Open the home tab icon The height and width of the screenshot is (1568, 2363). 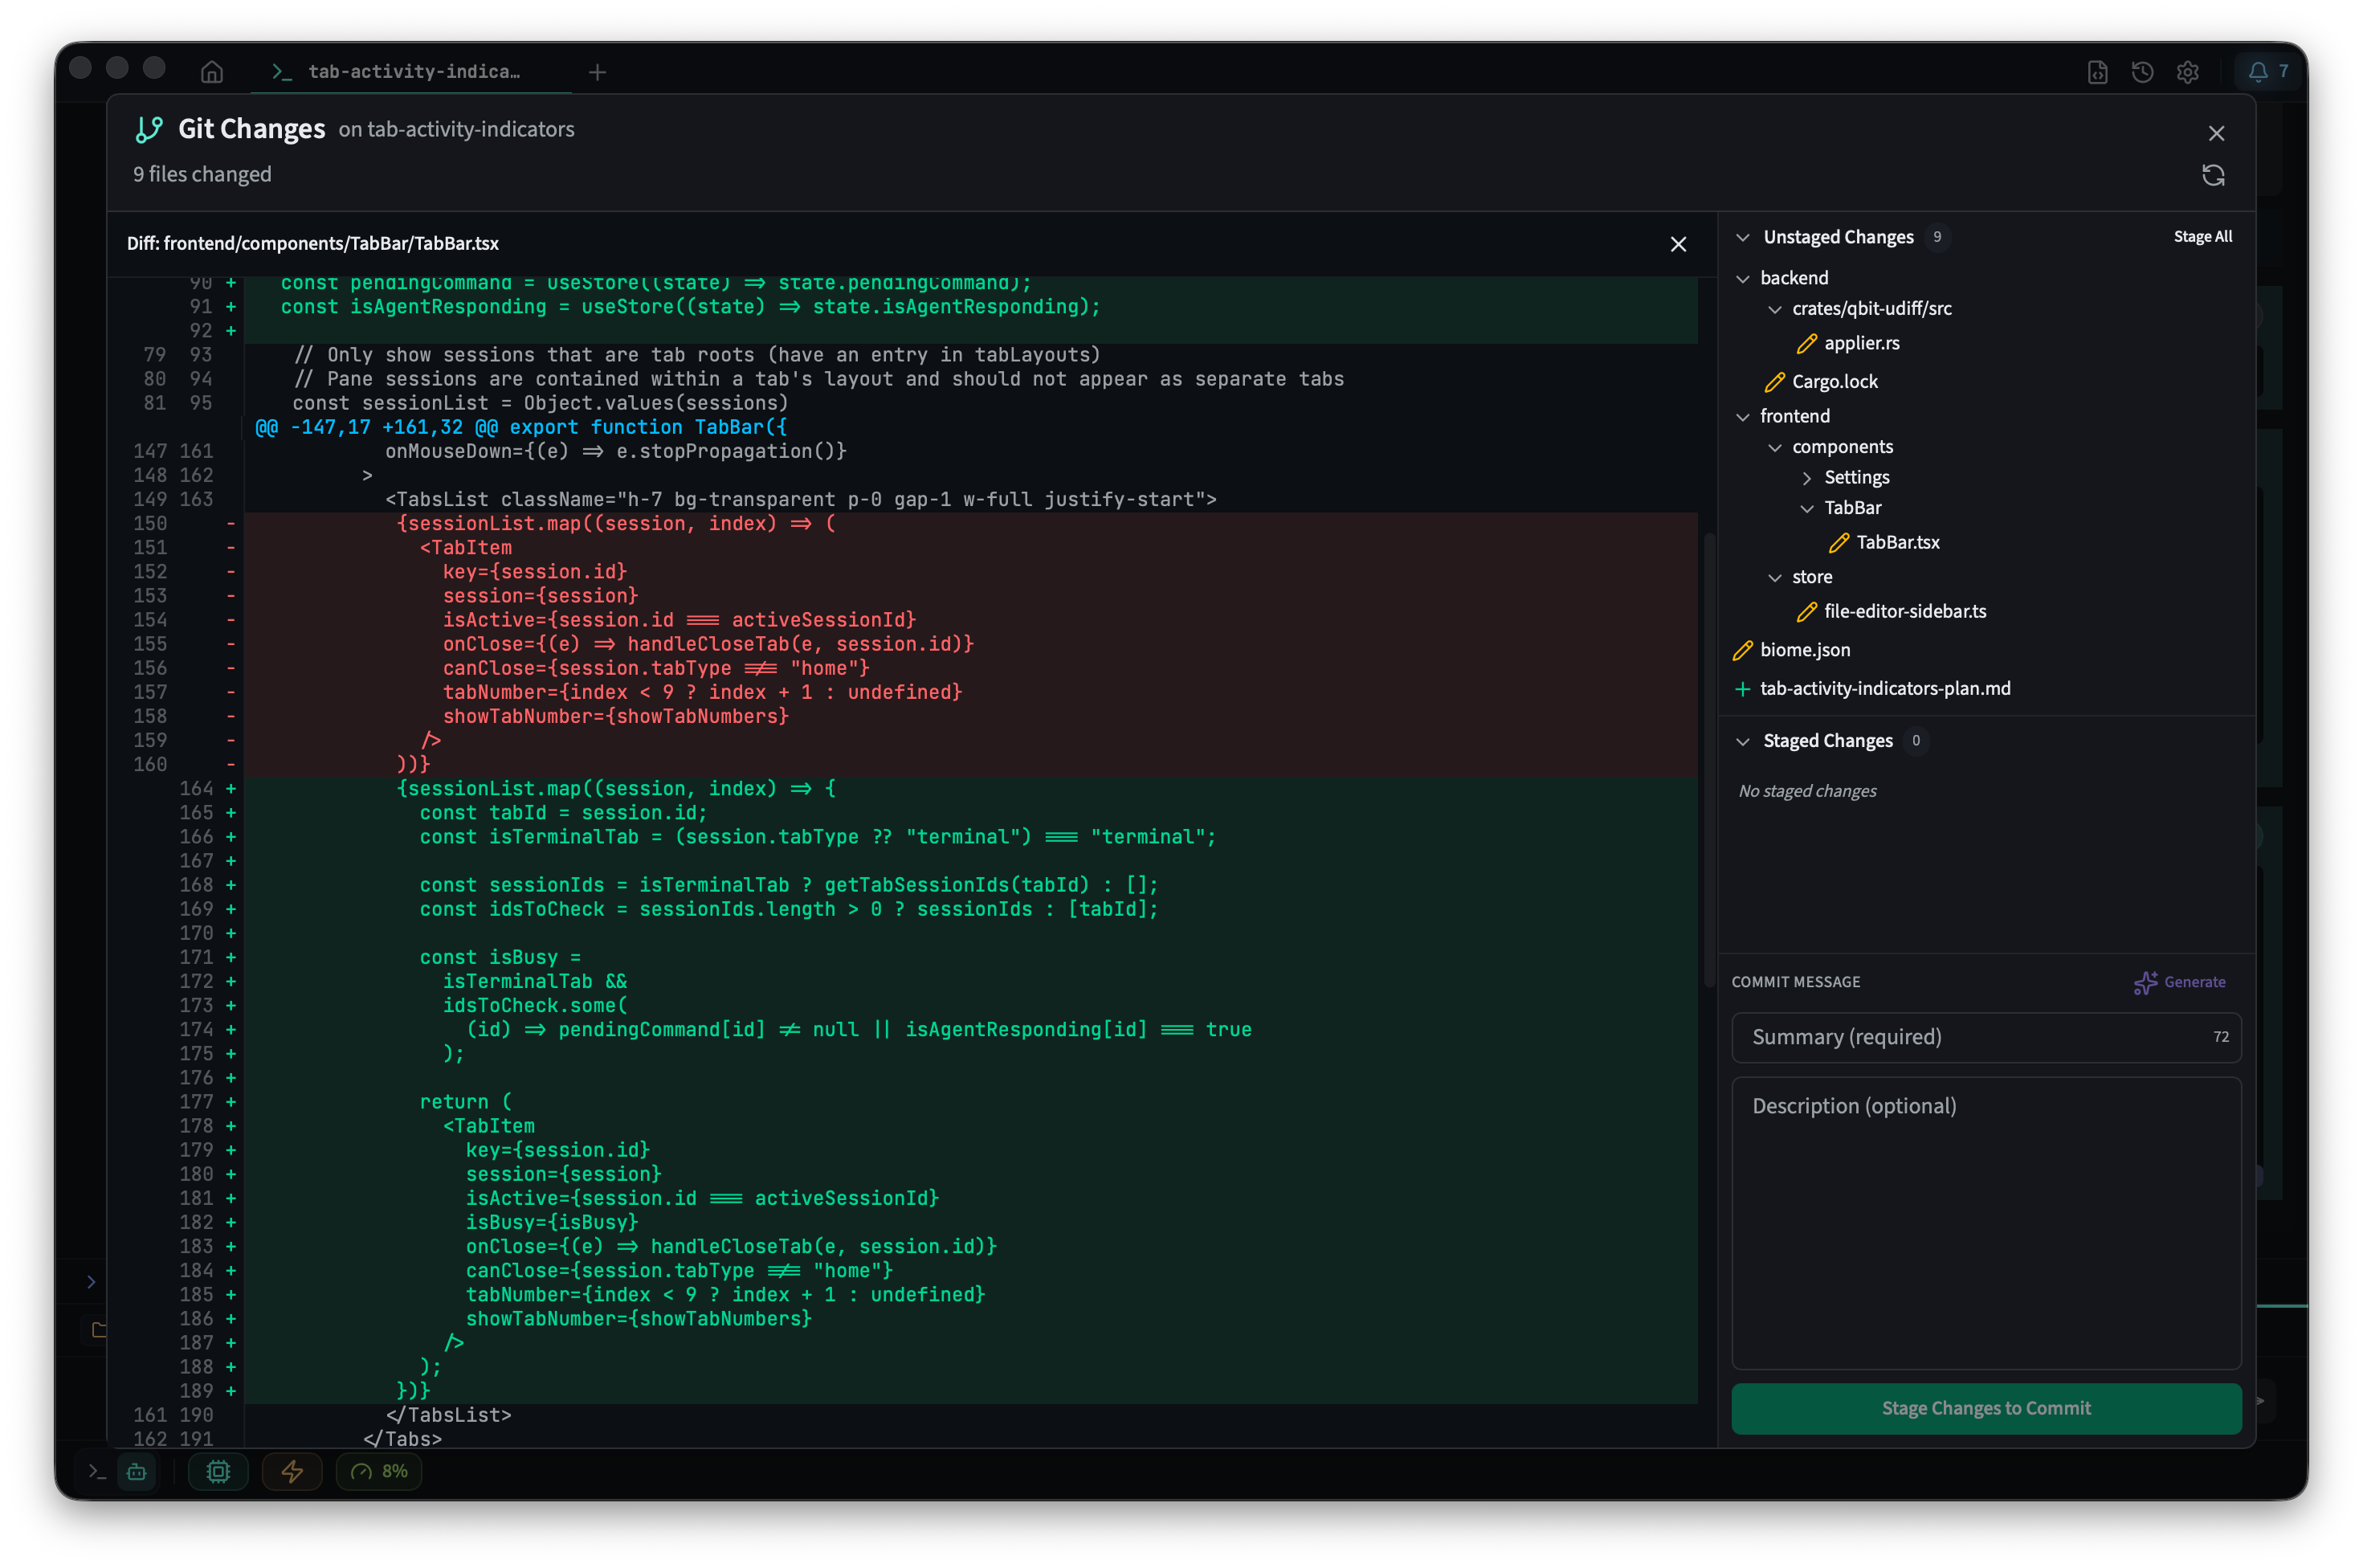tap(211, 72)
